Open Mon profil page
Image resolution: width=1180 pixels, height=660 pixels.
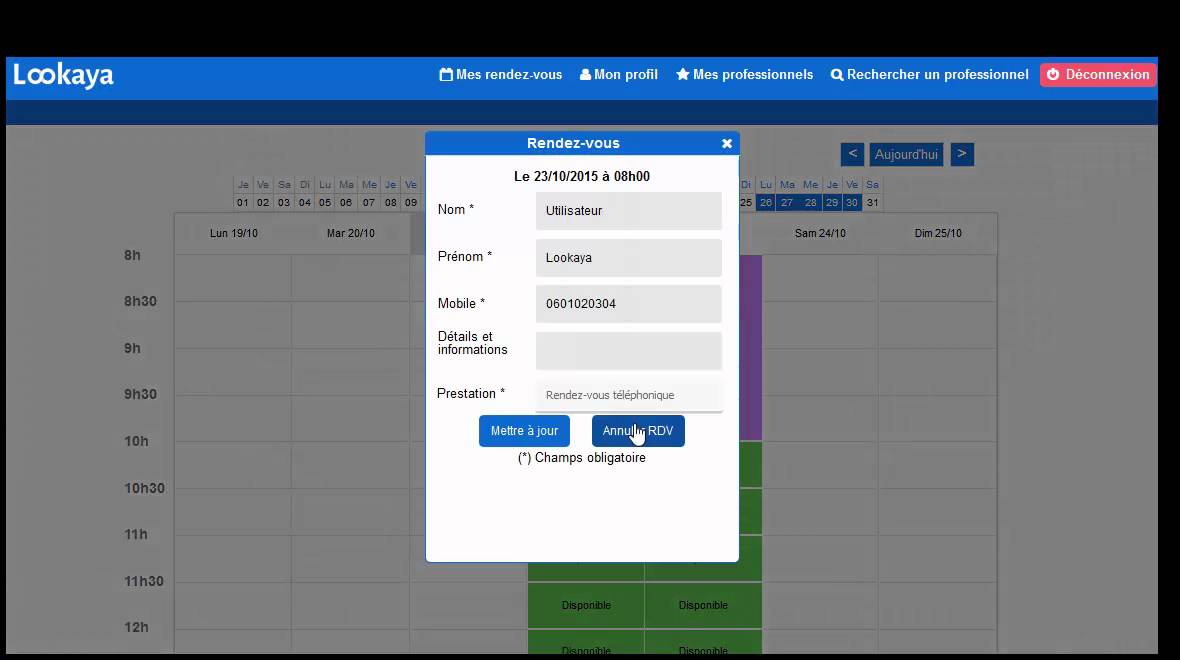coord(619,75)
